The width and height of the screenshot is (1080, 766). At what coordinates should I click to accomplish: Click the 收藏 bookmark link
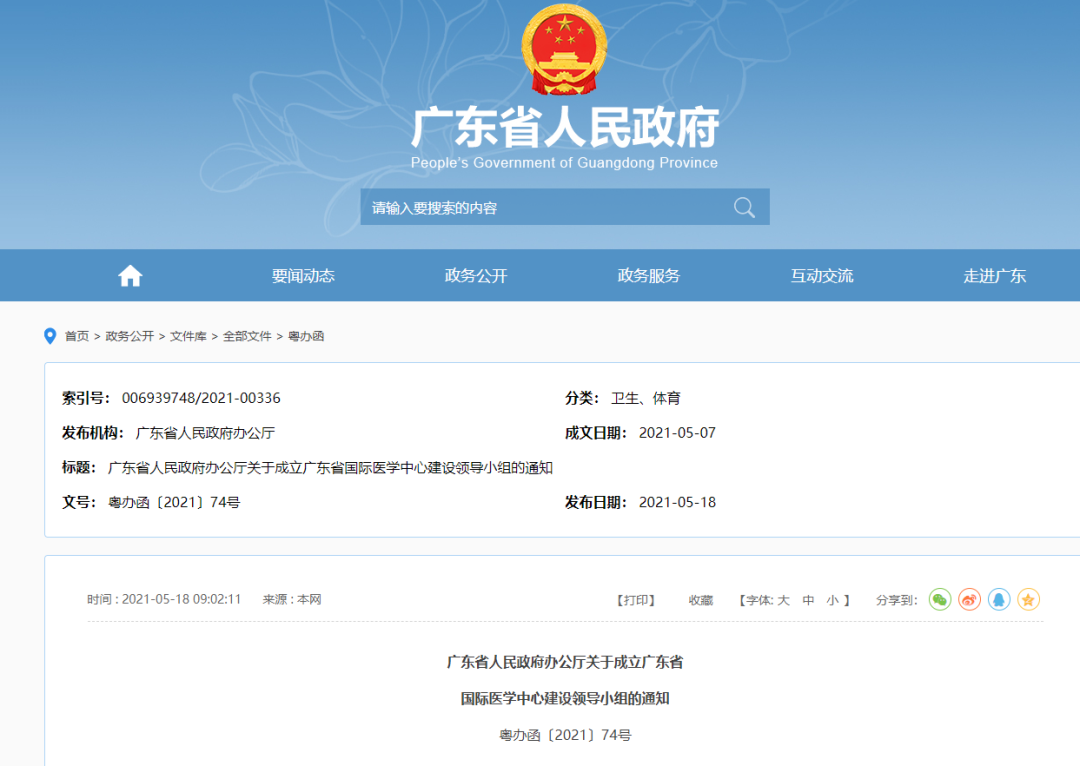pos(701,600)
